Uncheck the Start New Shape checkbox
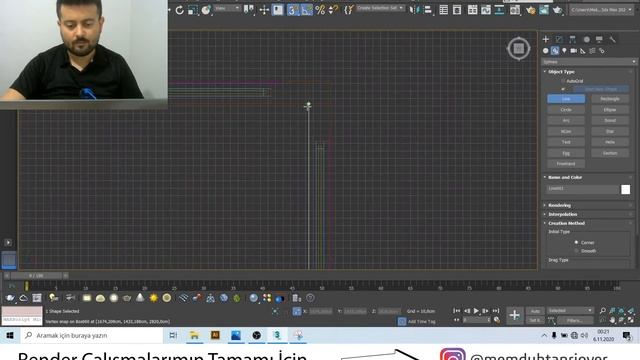This screenshot has width=640, height=360. (x=563, y=89)
